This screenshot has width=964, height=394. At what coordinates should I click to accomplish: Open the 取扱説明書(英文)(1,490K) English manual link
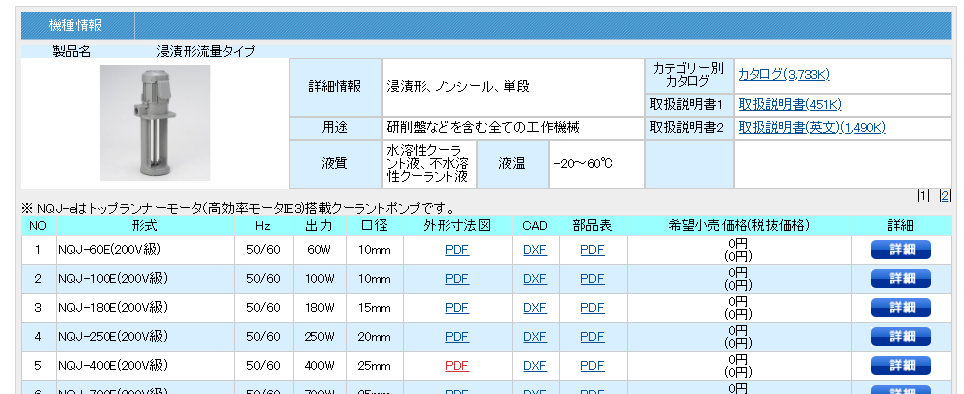[x=812, y=127]
